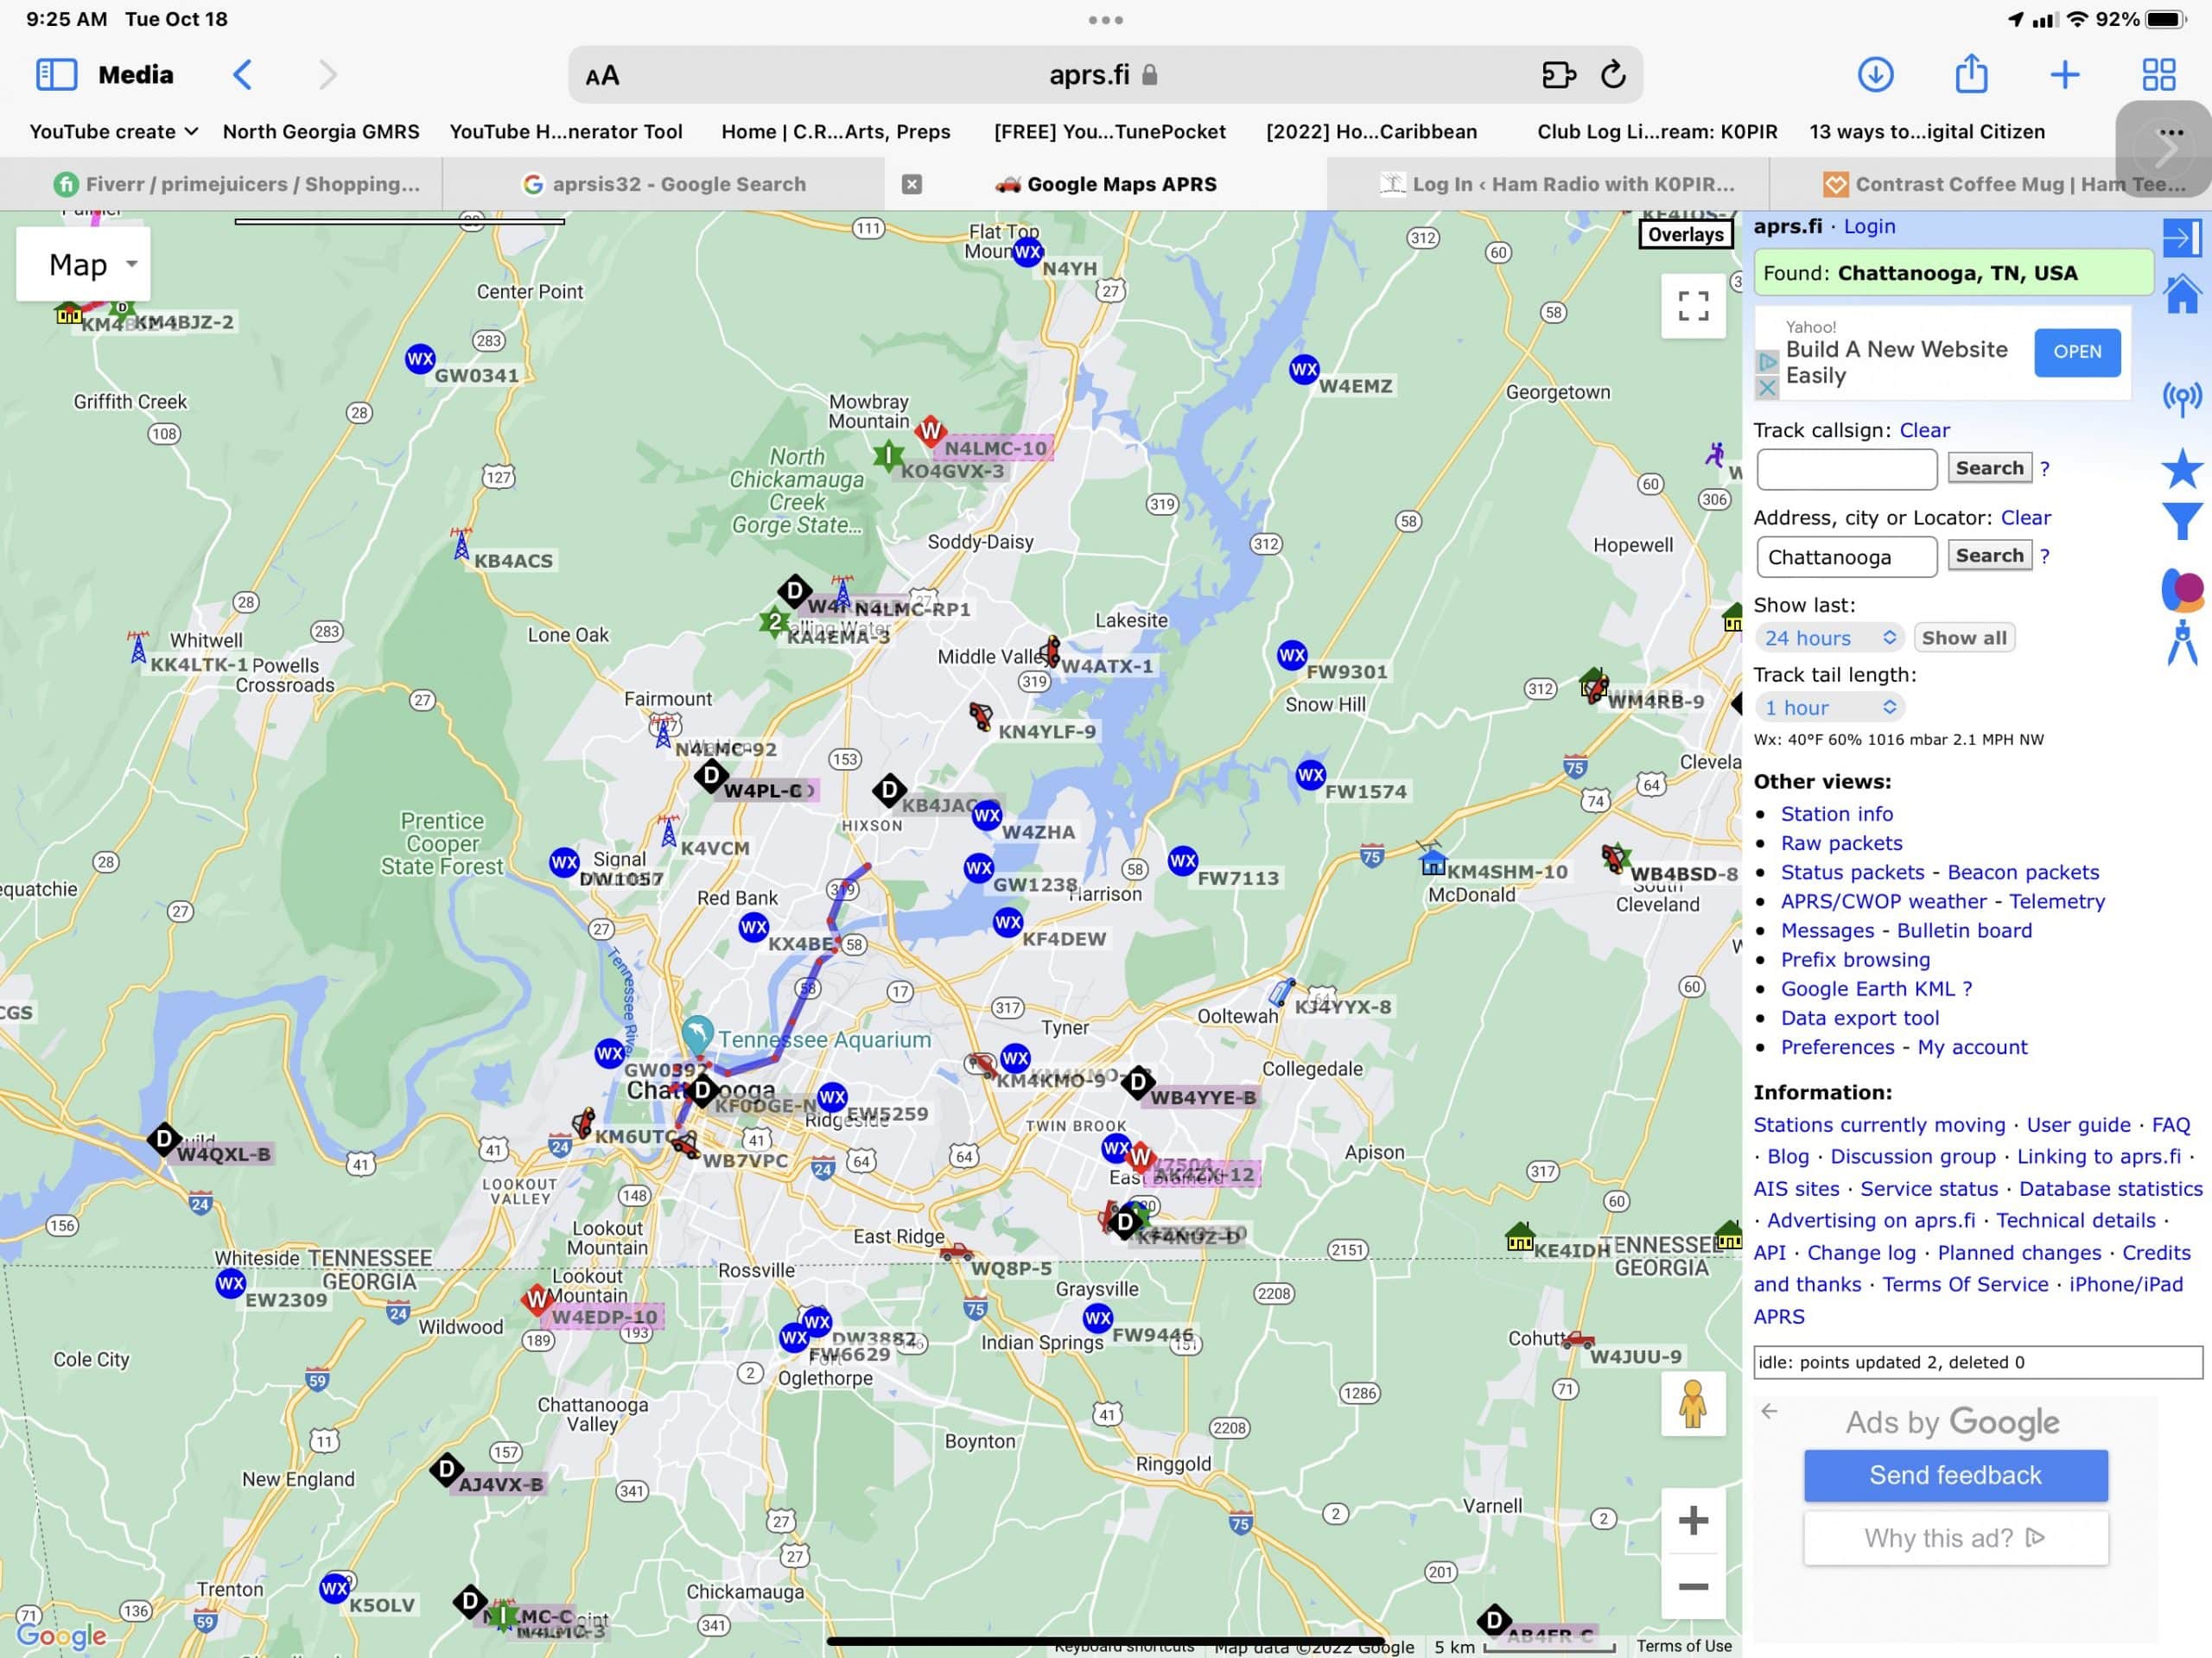
Task: Expand the YouTube create bookmarks folder
Action: pyautogui.click(x=113, y=132)
